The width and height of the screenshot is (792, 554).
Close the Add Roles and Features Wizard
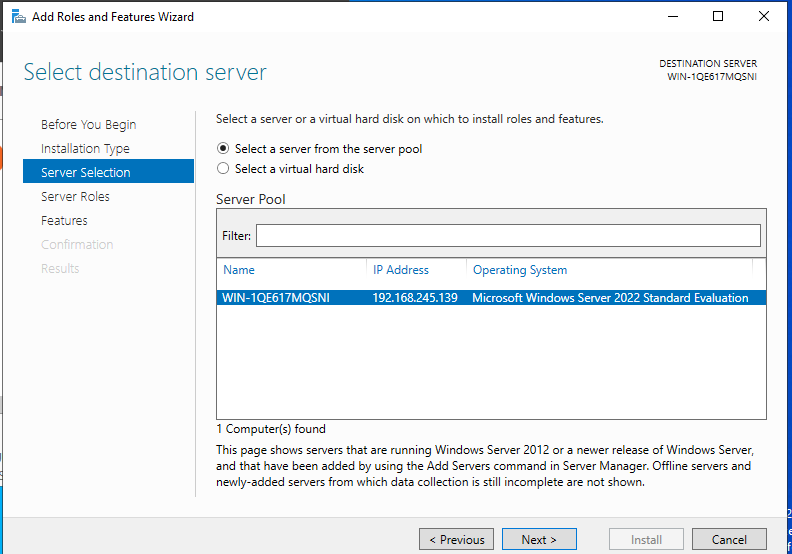pyautogui.click(x=764, y=16)
